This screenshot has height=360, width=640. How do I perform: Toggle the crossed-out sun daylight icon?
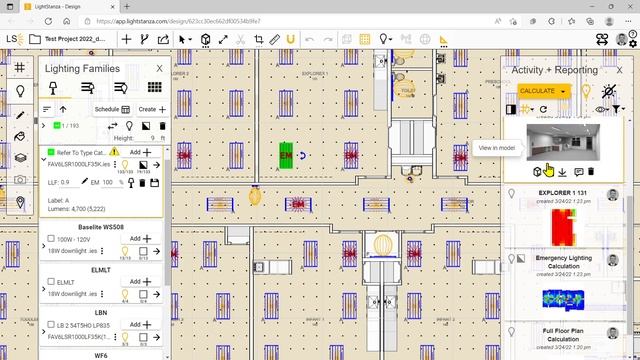click(608, 91)
